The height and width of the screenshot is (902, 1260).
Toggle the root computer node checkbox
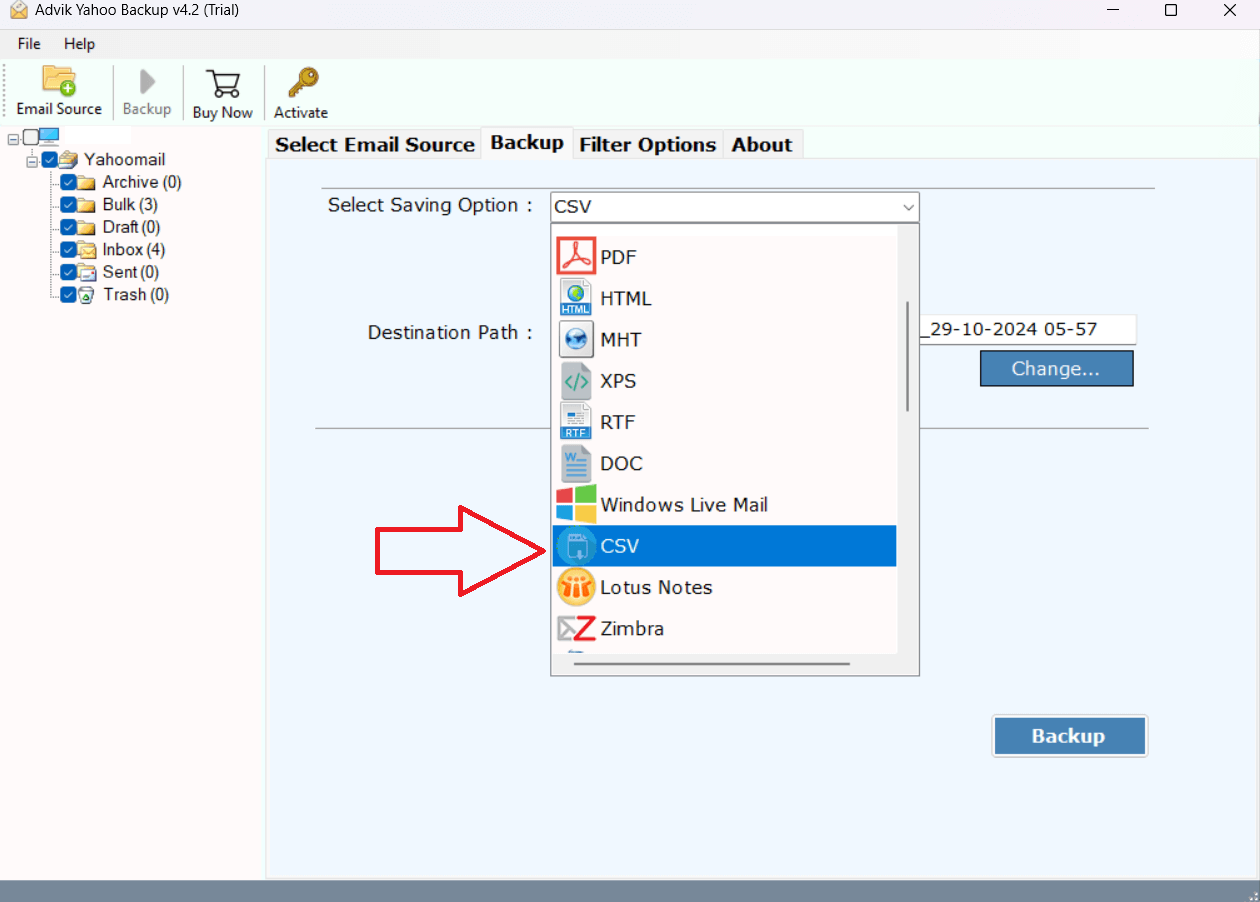coord(30,137)
